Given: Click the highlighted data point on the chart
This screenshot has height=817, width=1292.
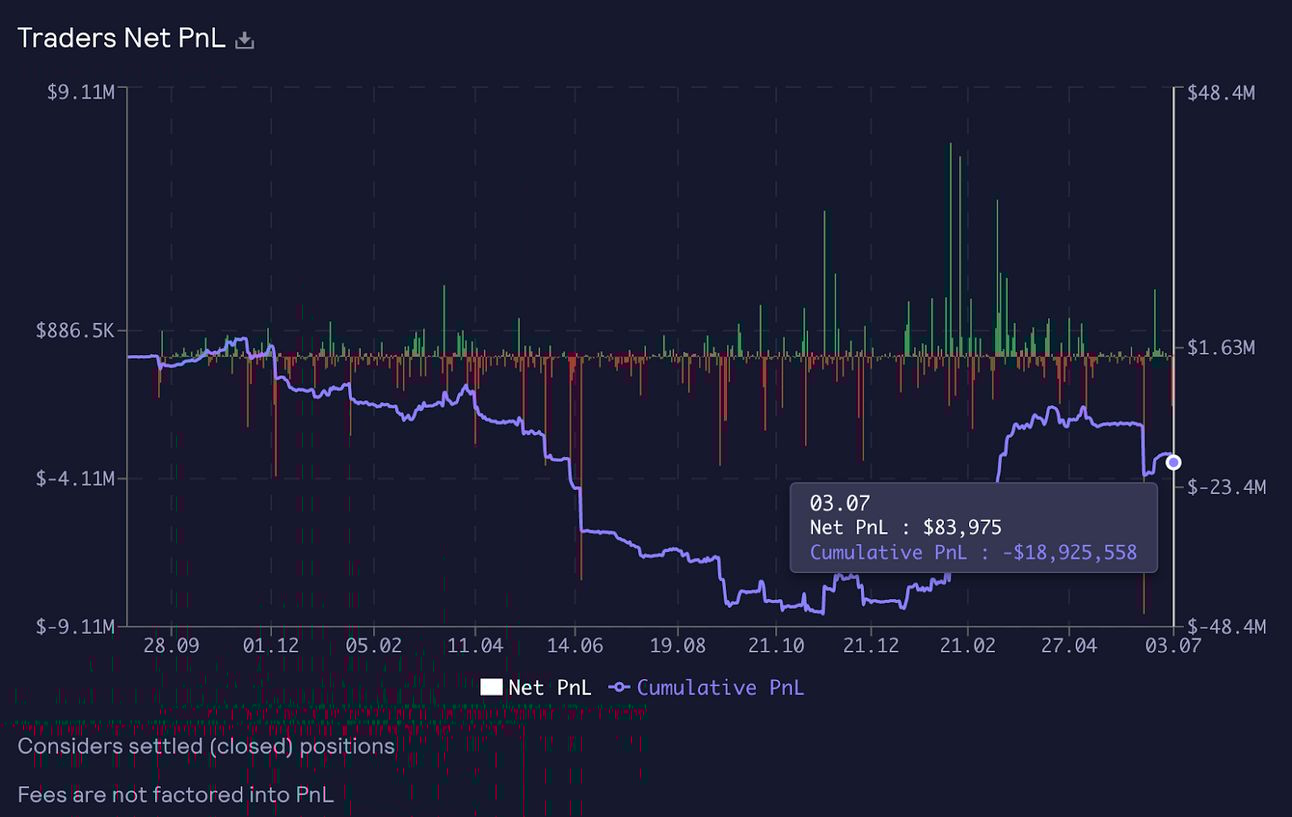Looking at the screenshot, I should click(1174, 462).
